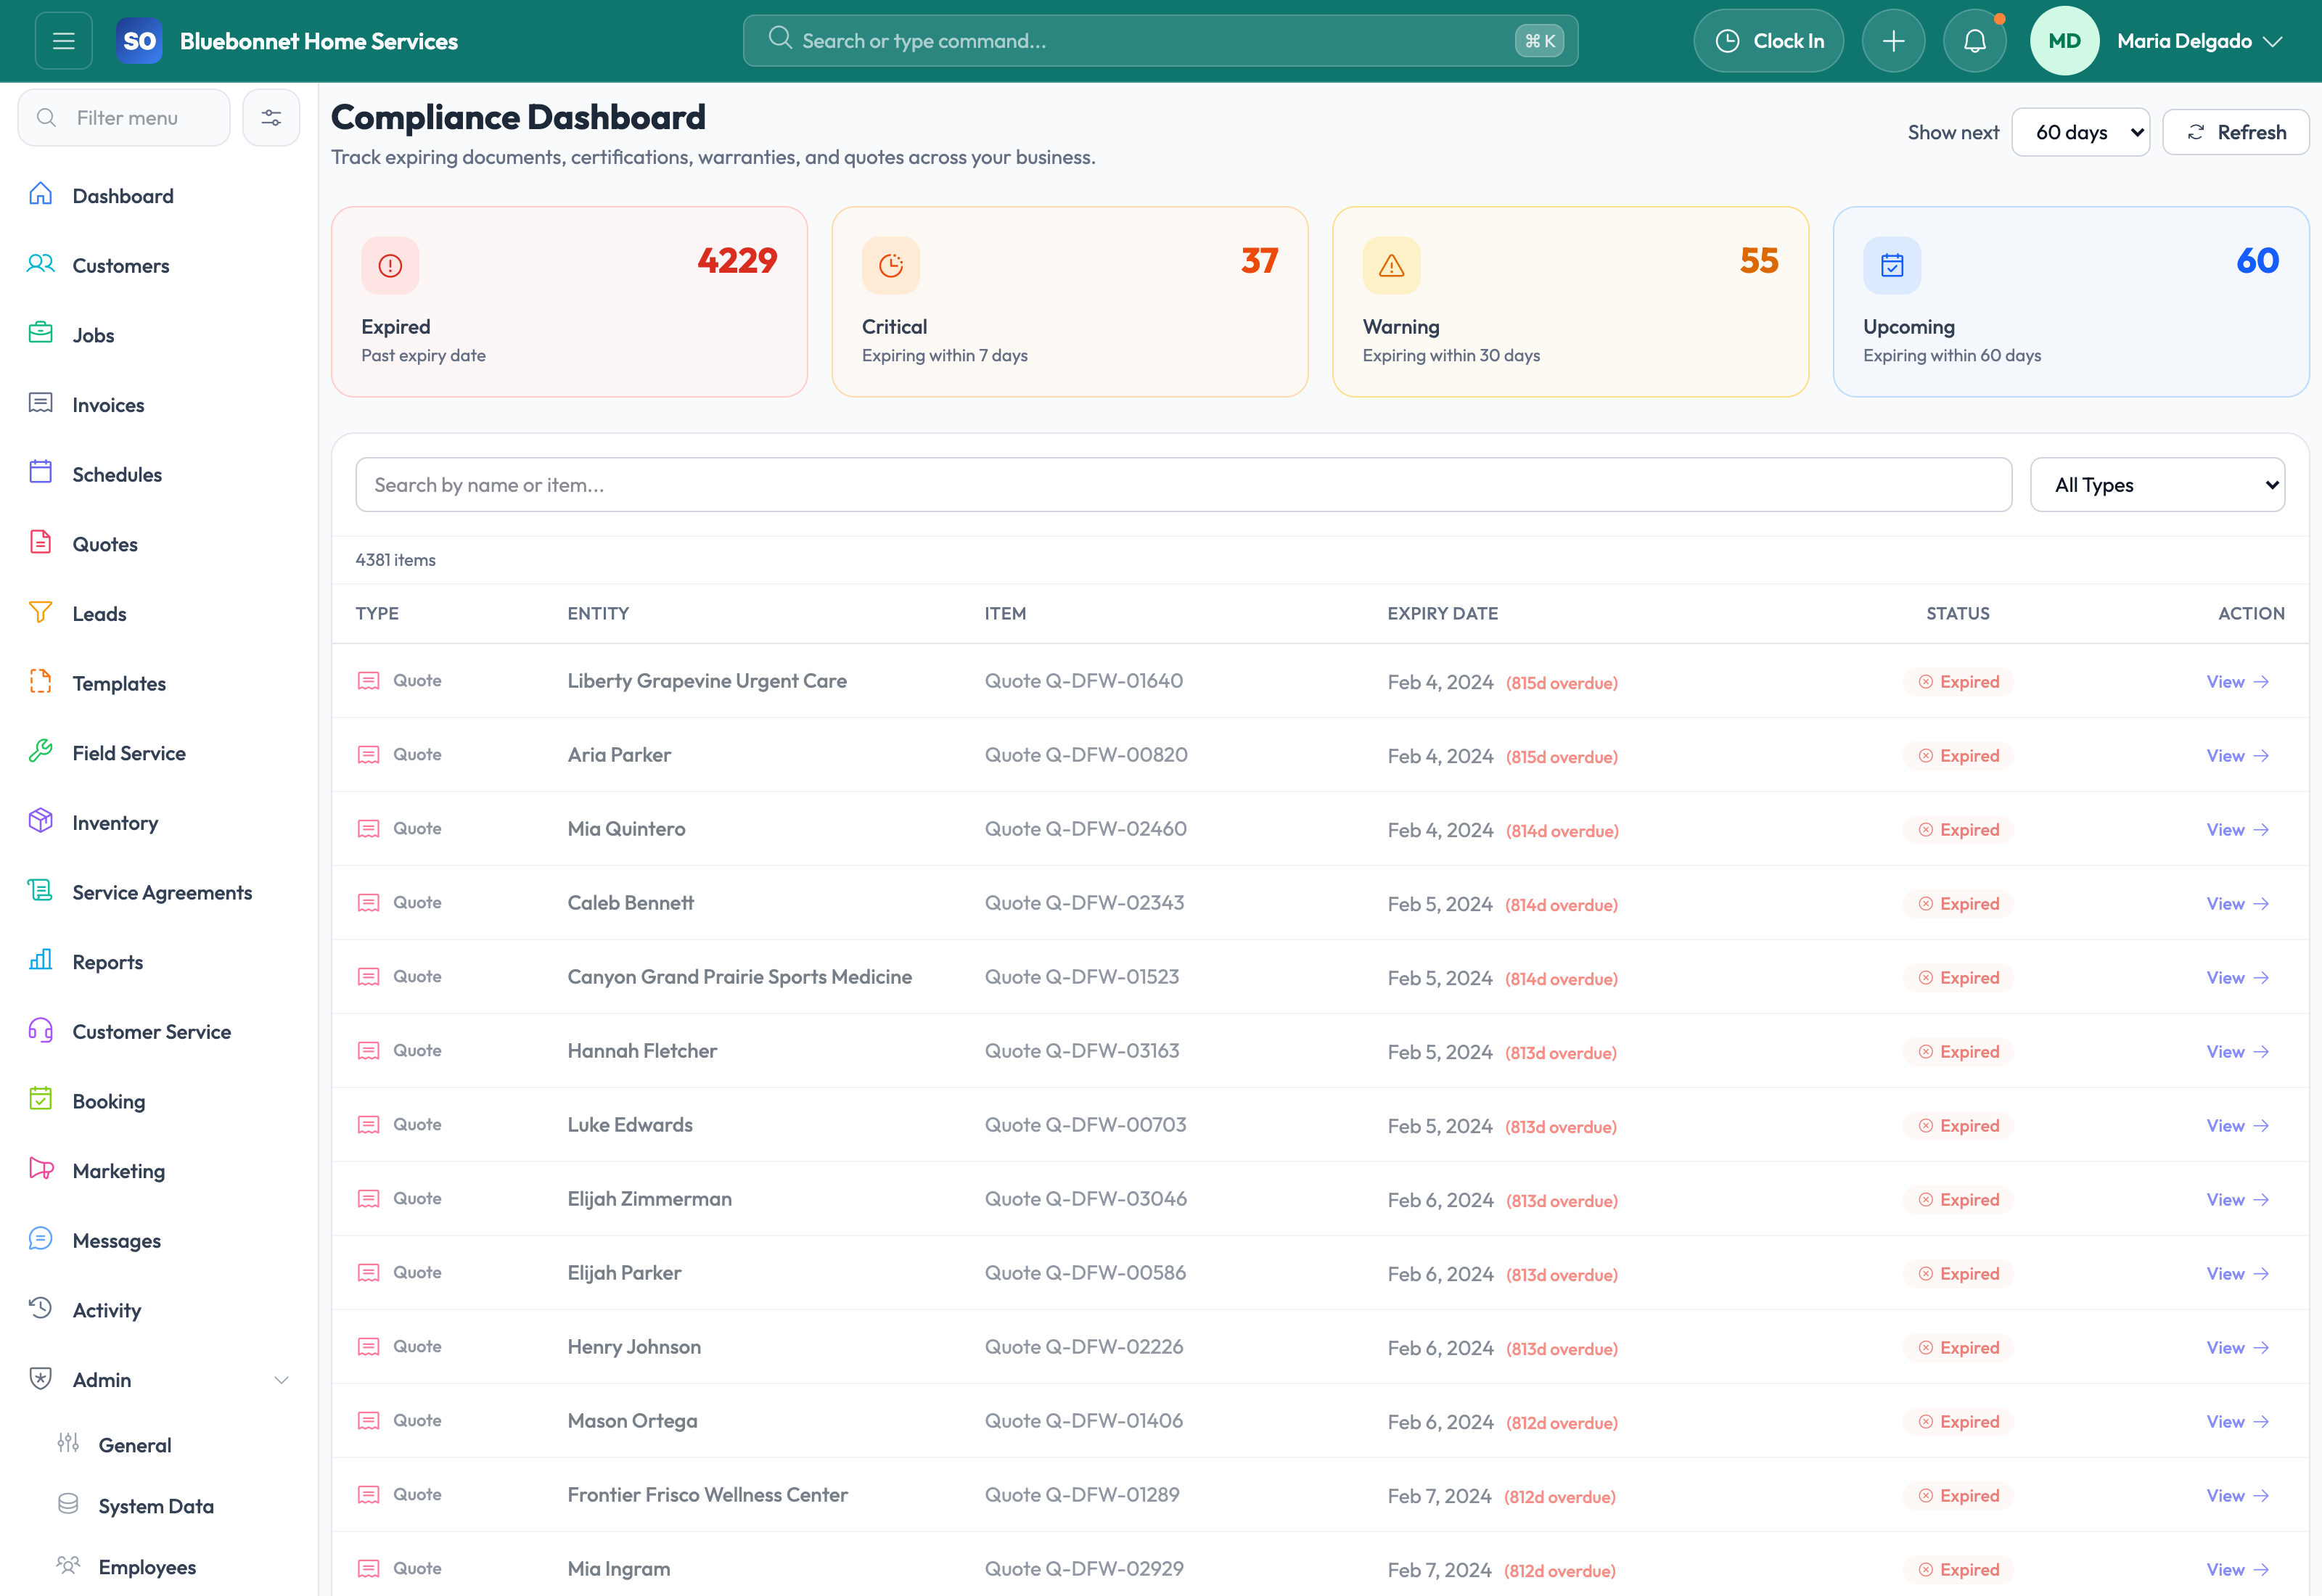The width and height of the screenshot is (2322, 1596).
Task: Click Henry Johnson's Expired status badge
Action: 1958,1348
